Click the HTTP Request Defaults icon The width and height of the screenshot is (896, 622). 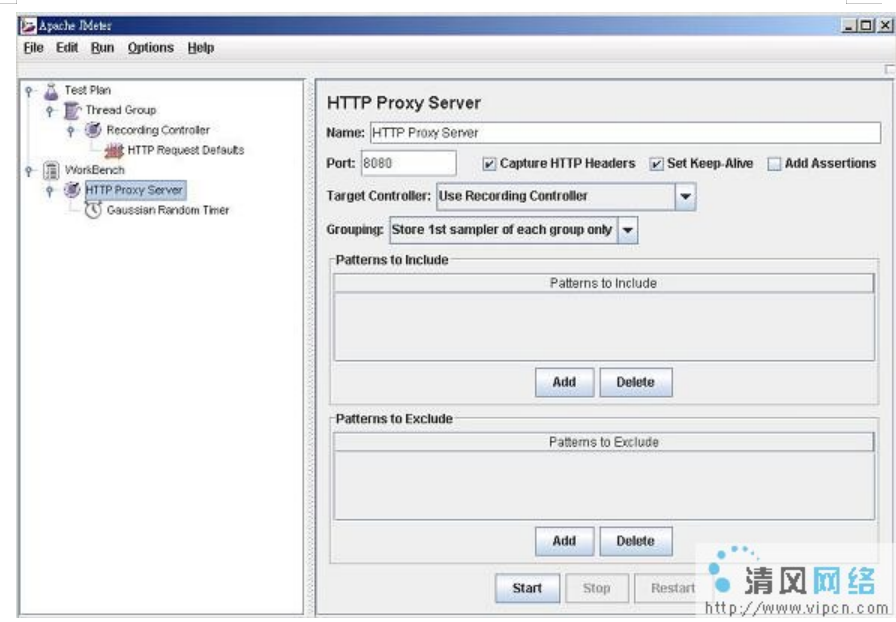coord(114,150)
